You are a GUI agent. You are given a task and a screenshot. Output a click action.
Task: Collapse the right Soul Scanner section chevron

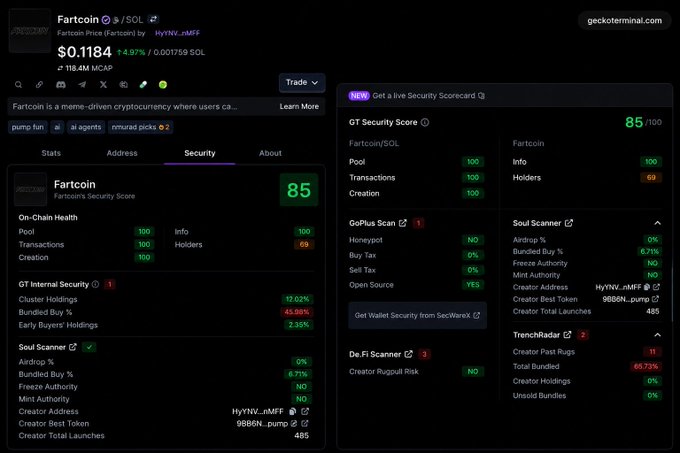(657, 223)
